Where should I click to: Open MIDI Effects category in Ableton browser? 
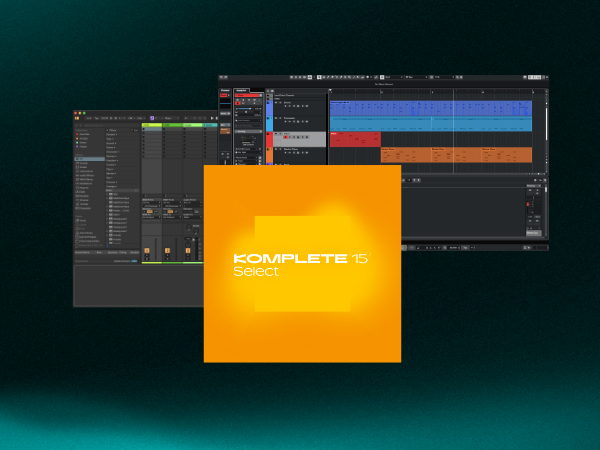[85, 179]
